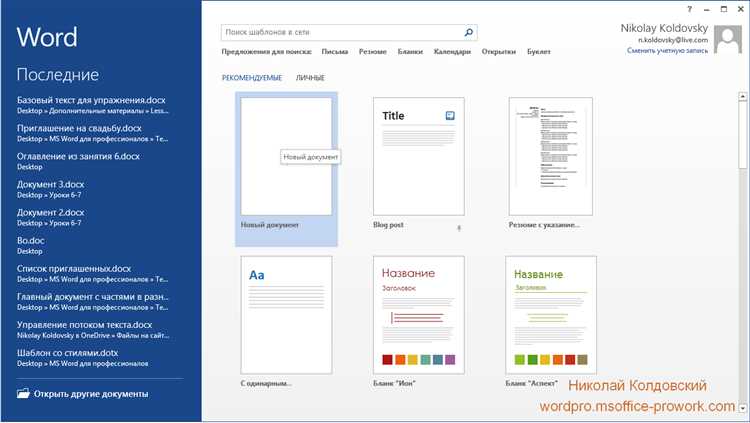This screenshot has width=750, height=423.
Task: Click the vertical scrollbar thumb
Action: point(742,134)
